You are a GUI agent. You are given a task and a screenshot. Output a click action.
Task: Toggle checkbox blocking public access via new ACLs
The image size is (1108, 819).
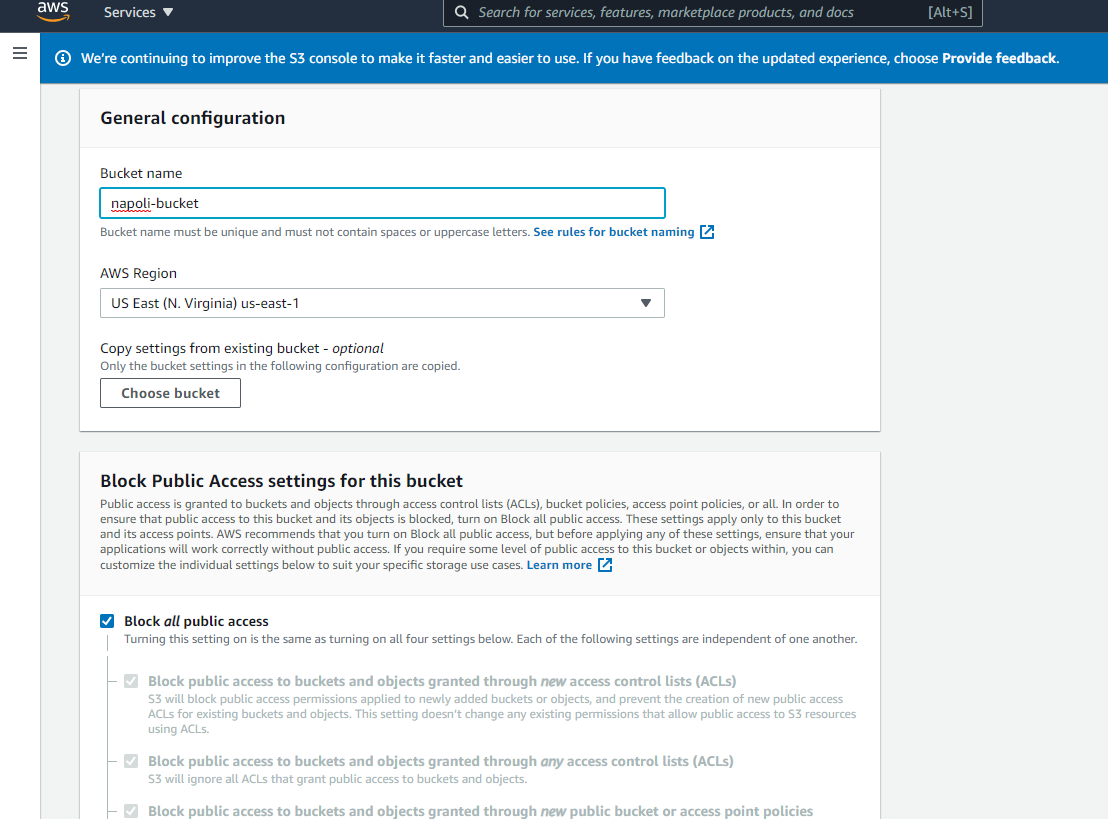tap(131, 681)
